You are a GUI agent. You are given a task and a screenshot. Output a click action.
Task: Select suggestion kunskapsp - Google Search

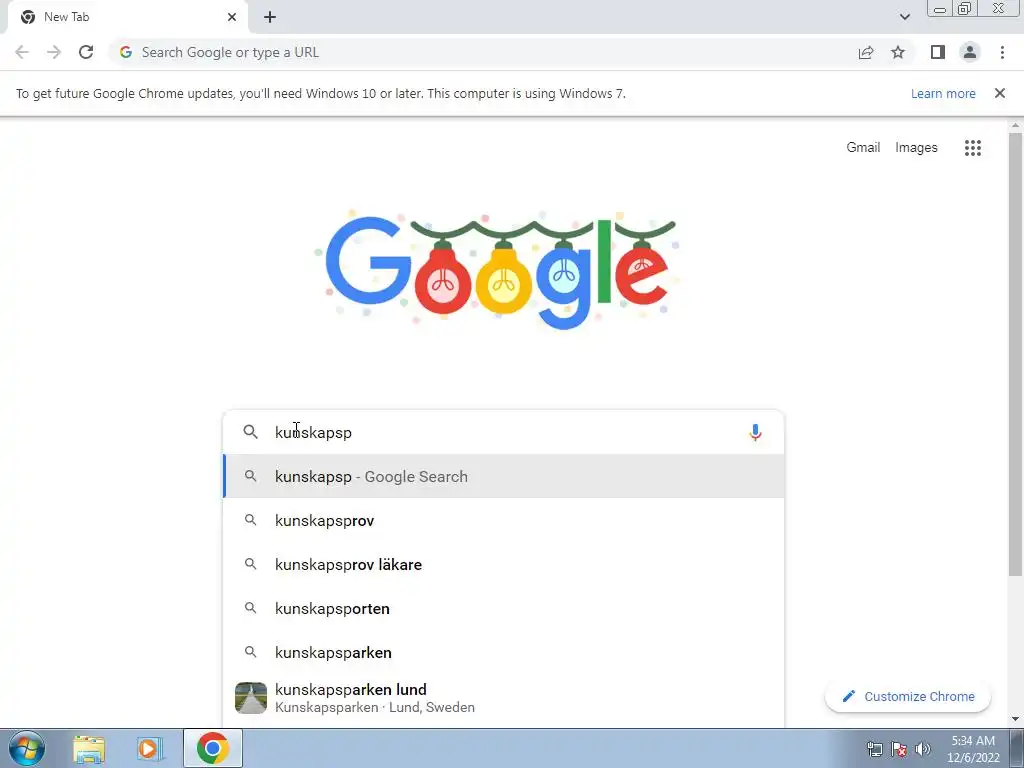tap(503, 477)
